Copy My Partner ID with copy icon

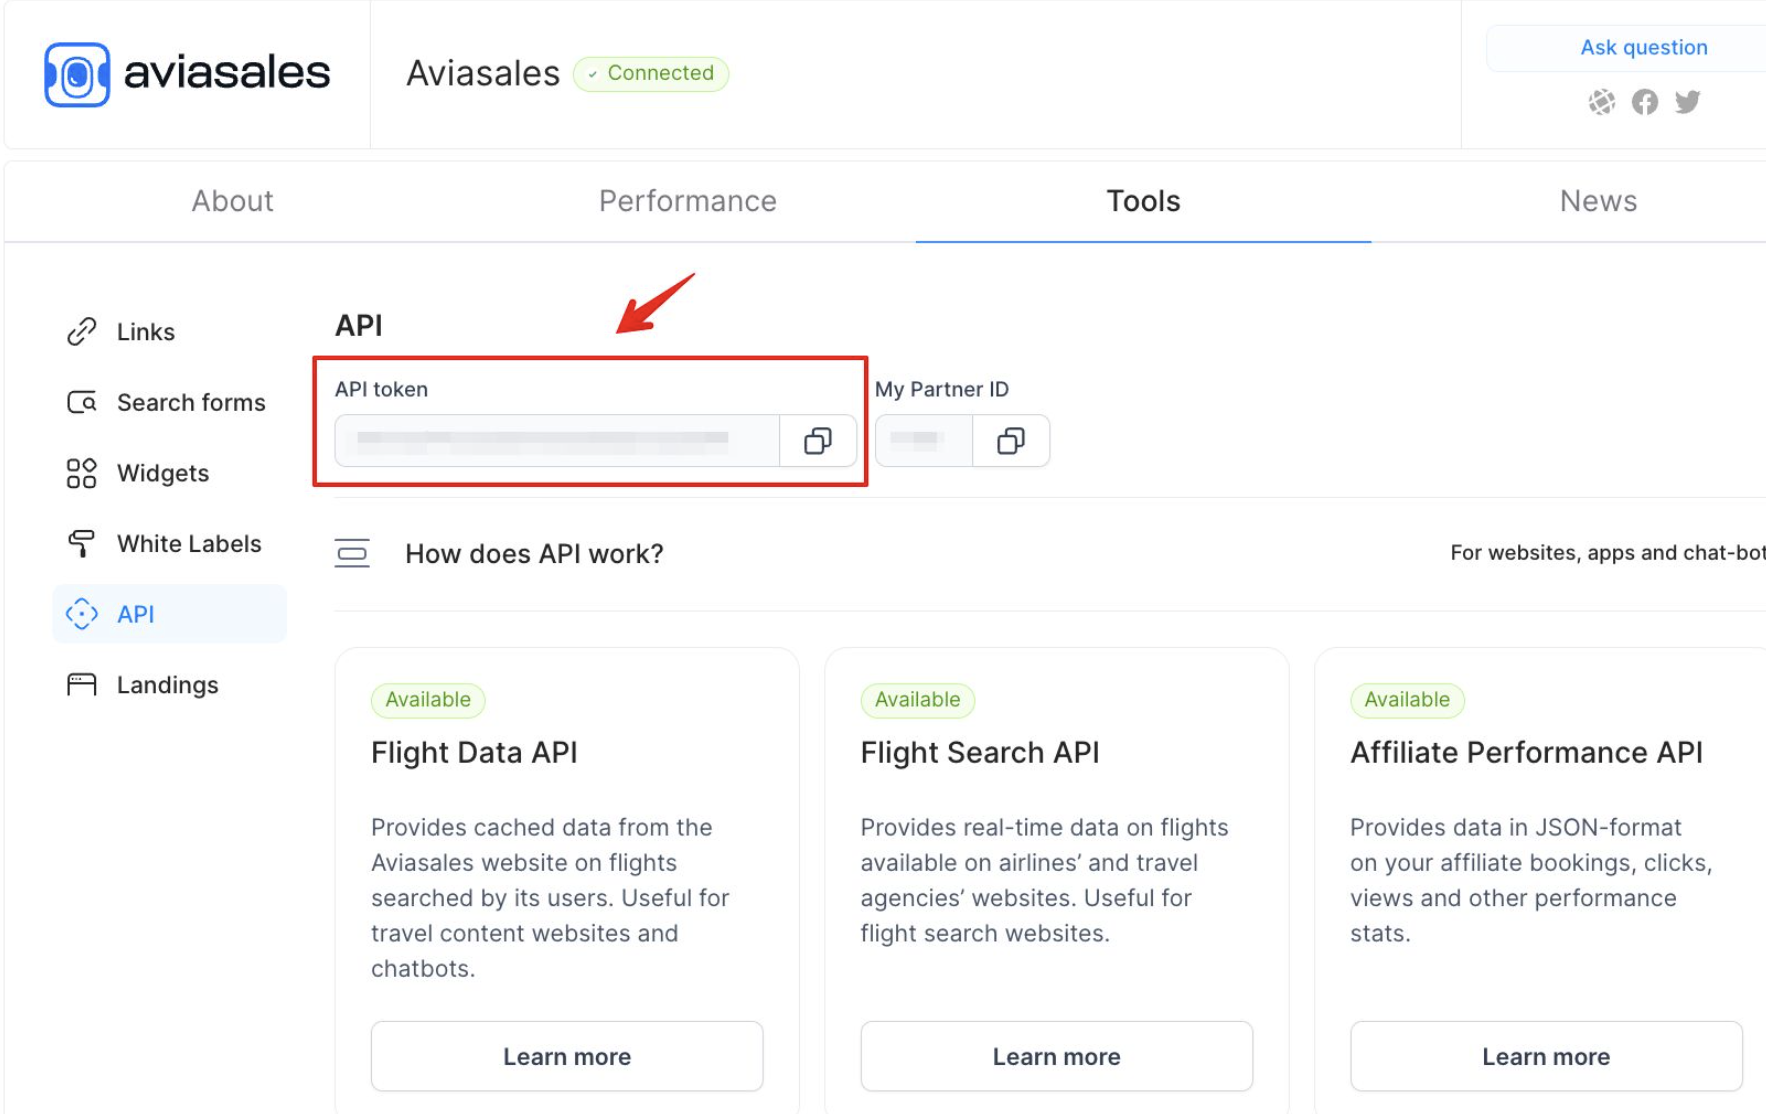(1011, 441)
